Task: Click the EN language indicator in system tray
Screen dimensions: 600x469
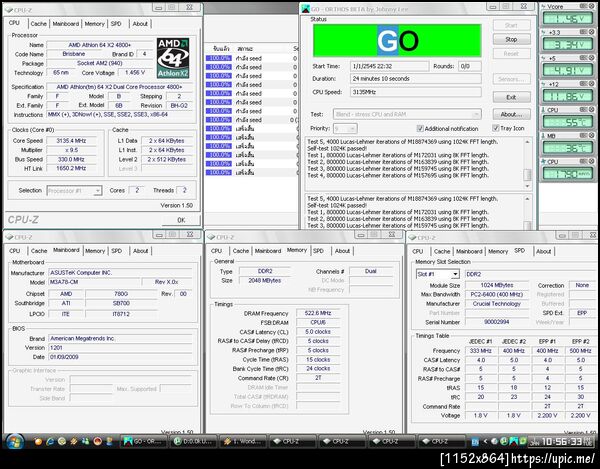Action: (x=475, y=442)
